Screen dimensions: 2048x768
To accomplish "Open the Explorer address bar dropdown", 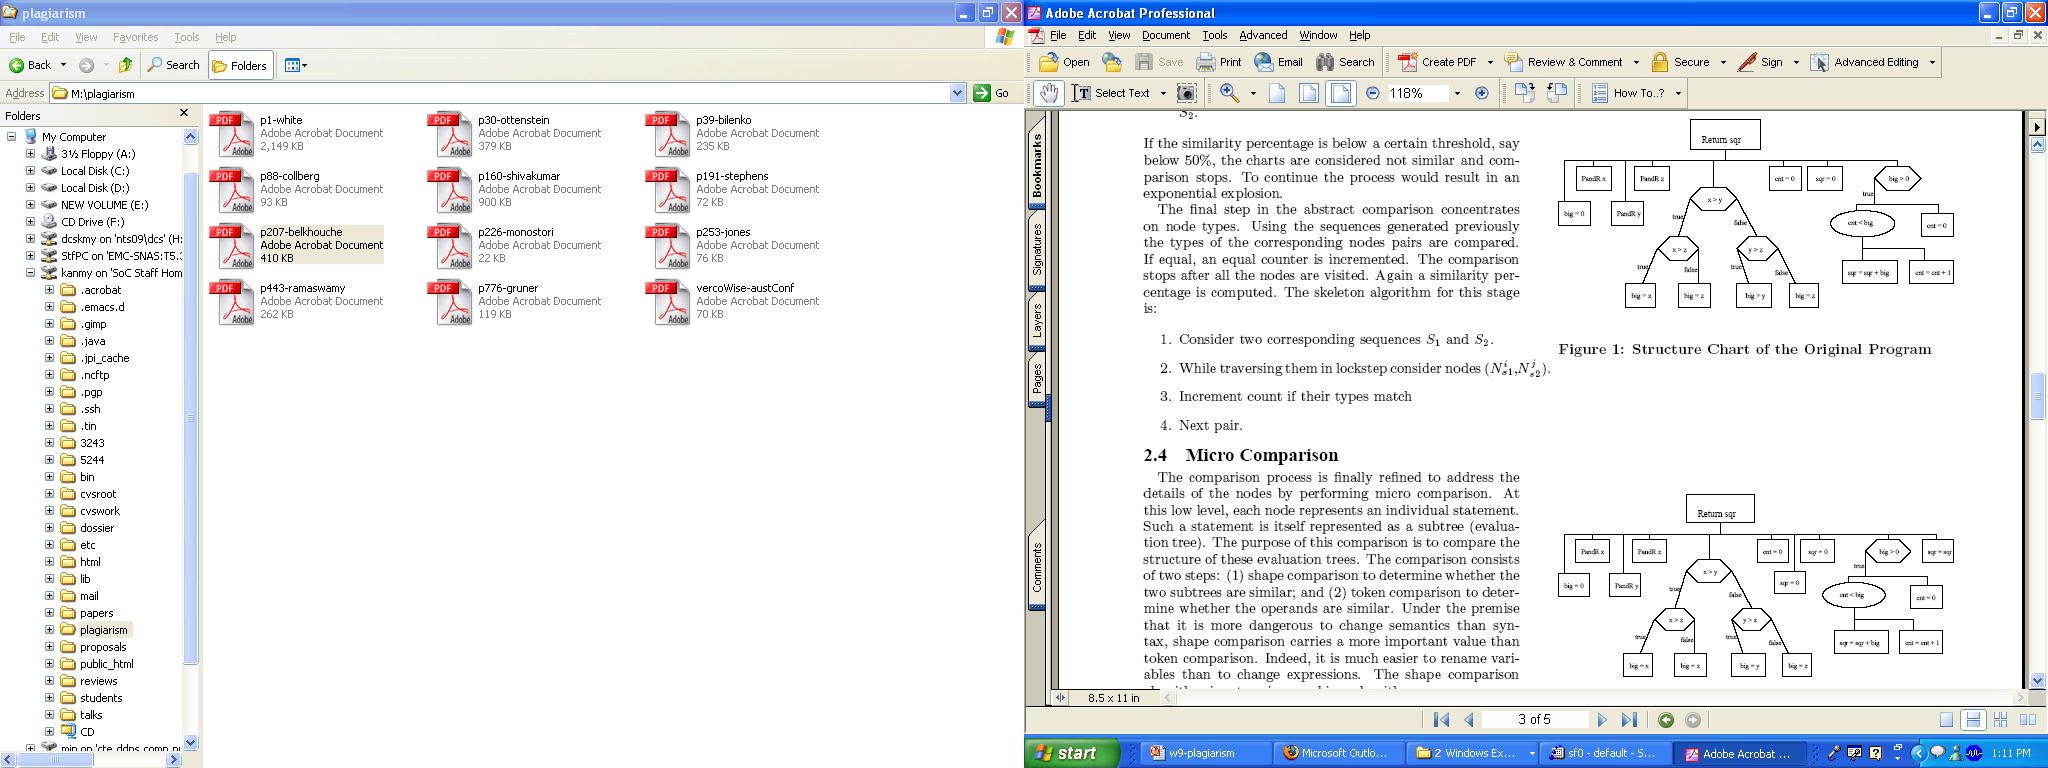I will click(x=957, y=93).
